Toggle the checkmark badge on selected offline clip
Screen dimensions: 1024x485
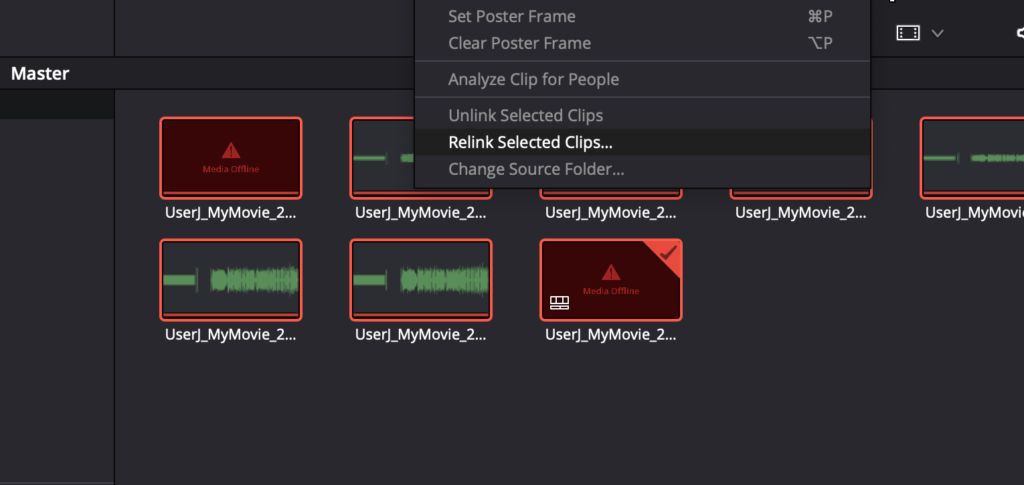coord(666,254)
